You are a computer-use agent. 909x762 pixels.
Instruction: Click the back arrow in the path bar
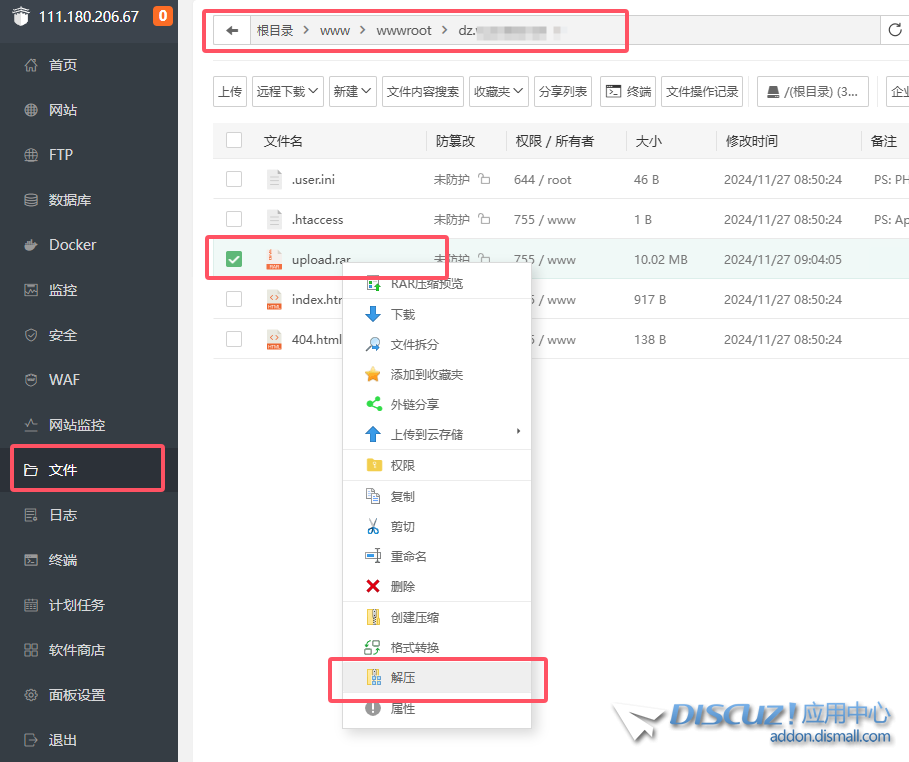tap(232, 31)
